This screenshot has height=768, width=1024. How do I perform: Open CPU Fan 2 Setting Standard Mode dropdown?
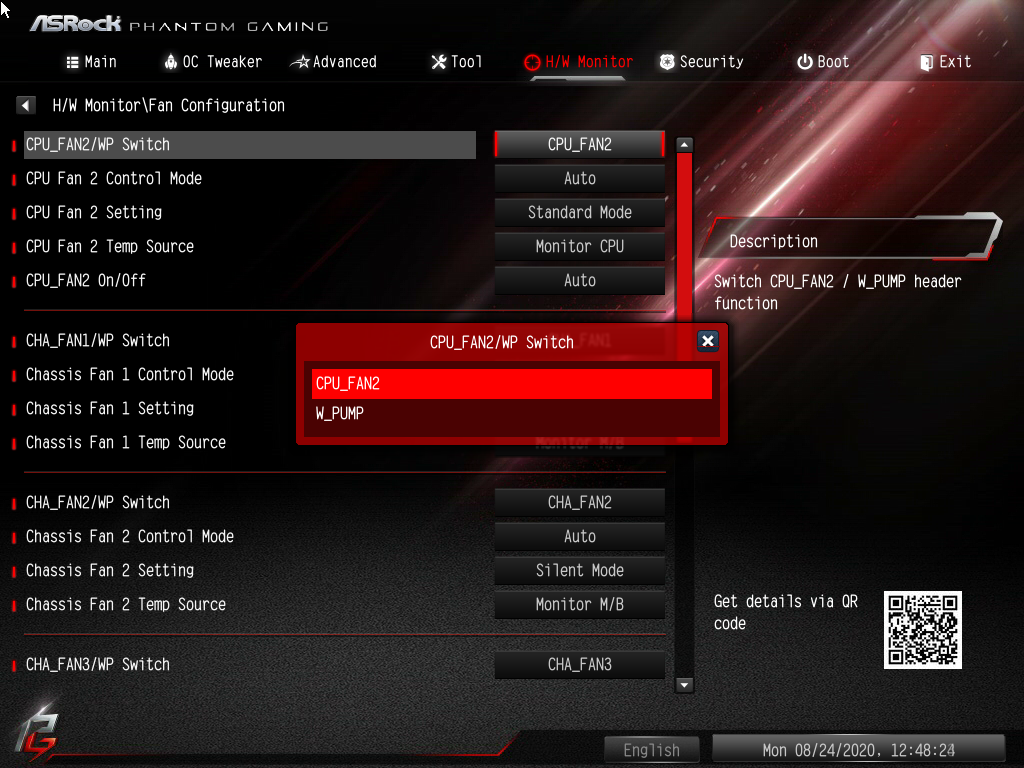click(580, 212)
